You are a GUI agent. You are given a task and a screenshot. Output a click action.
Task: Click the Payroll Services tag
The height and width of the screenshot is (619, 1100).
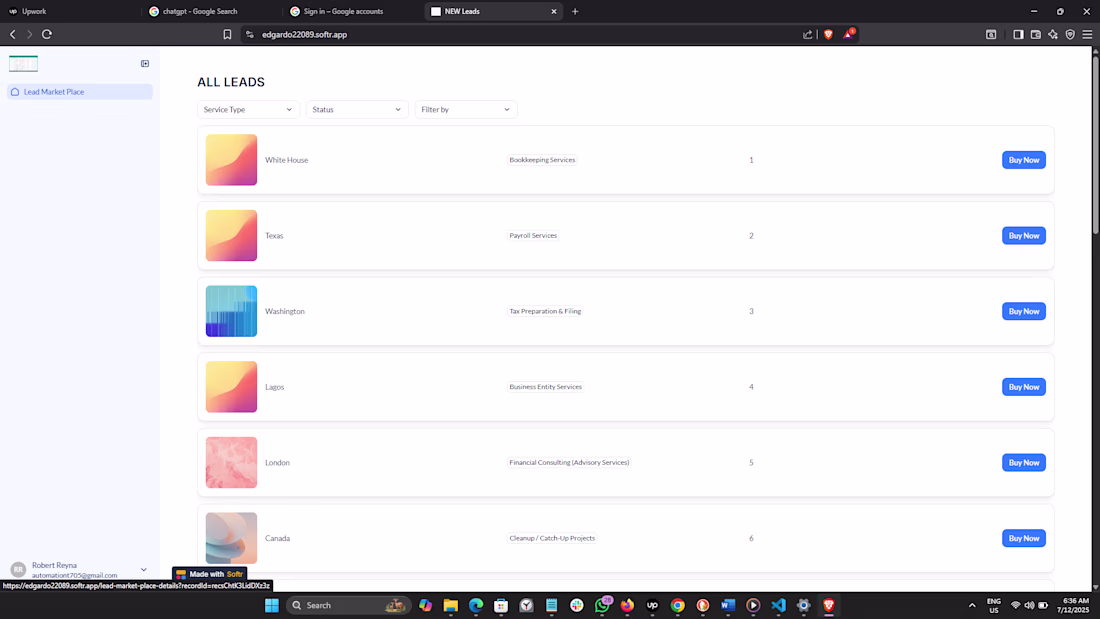533,236
